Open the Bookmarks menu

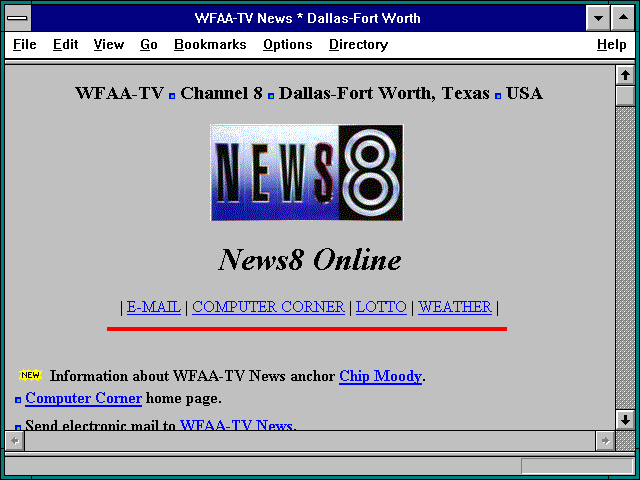[x=210, y=44]
